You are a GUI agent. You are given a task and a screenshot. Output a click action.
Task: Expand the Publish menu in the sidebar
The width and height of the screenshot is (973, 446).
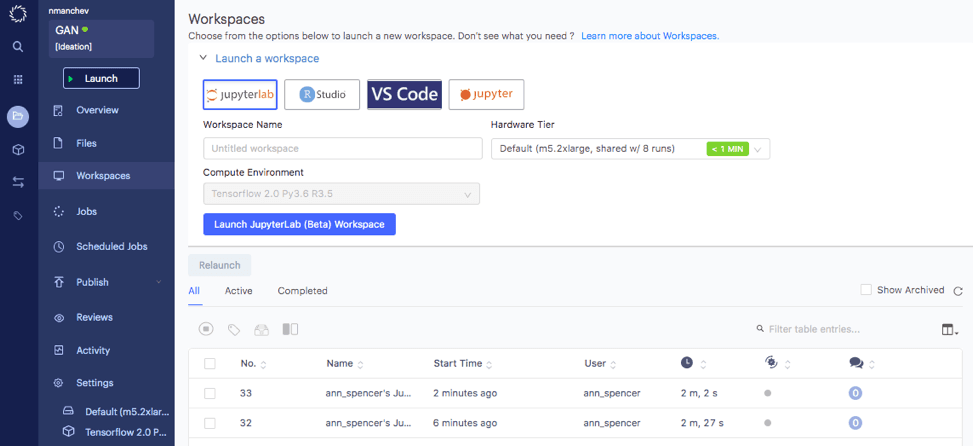click(158, 282)
